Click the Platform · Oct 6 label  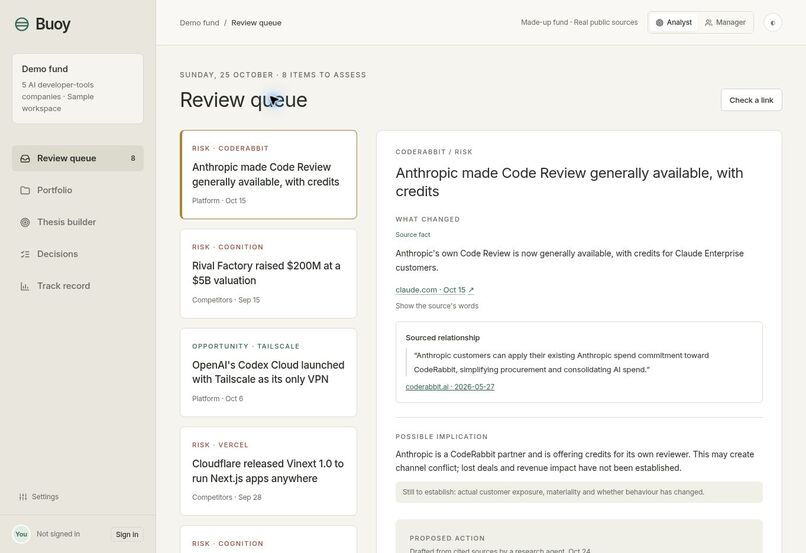coord(217,399)
